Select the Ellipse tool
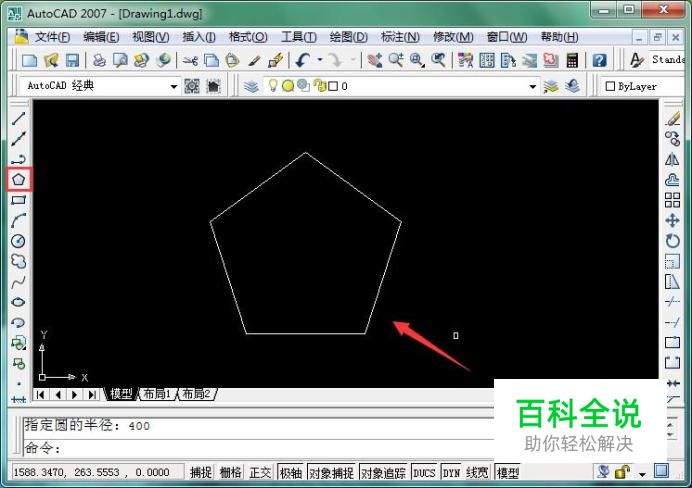 (19, 302)
